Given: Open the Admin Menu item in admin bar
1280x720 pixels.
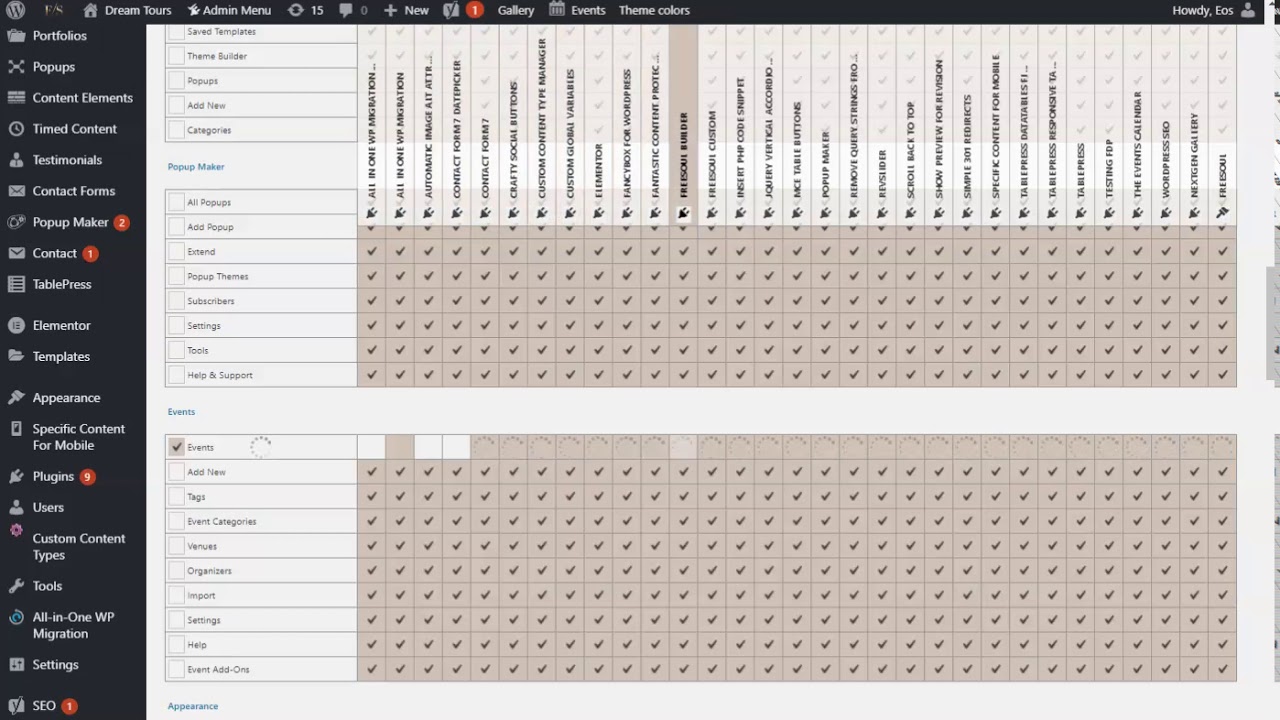Looking at the screenshot, I should [228, 10].
